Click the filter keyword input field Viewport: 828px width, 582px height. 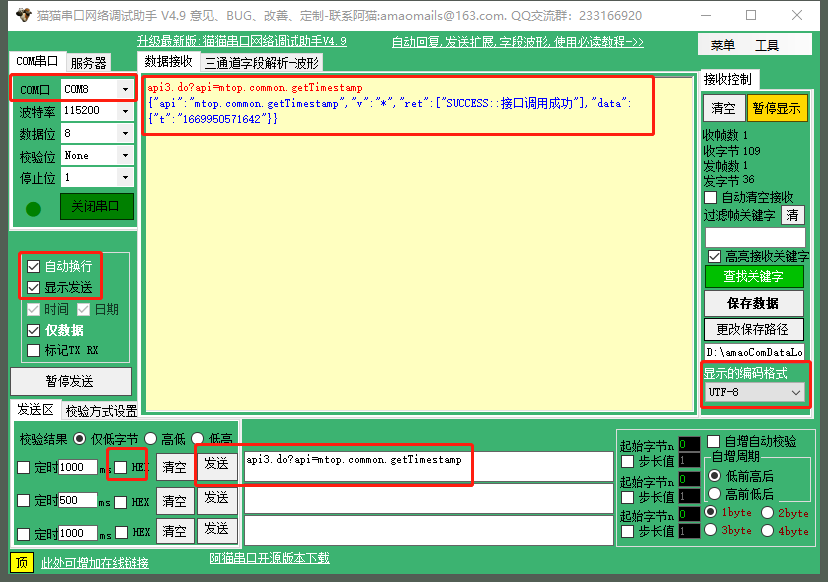[x=755, y=238]
